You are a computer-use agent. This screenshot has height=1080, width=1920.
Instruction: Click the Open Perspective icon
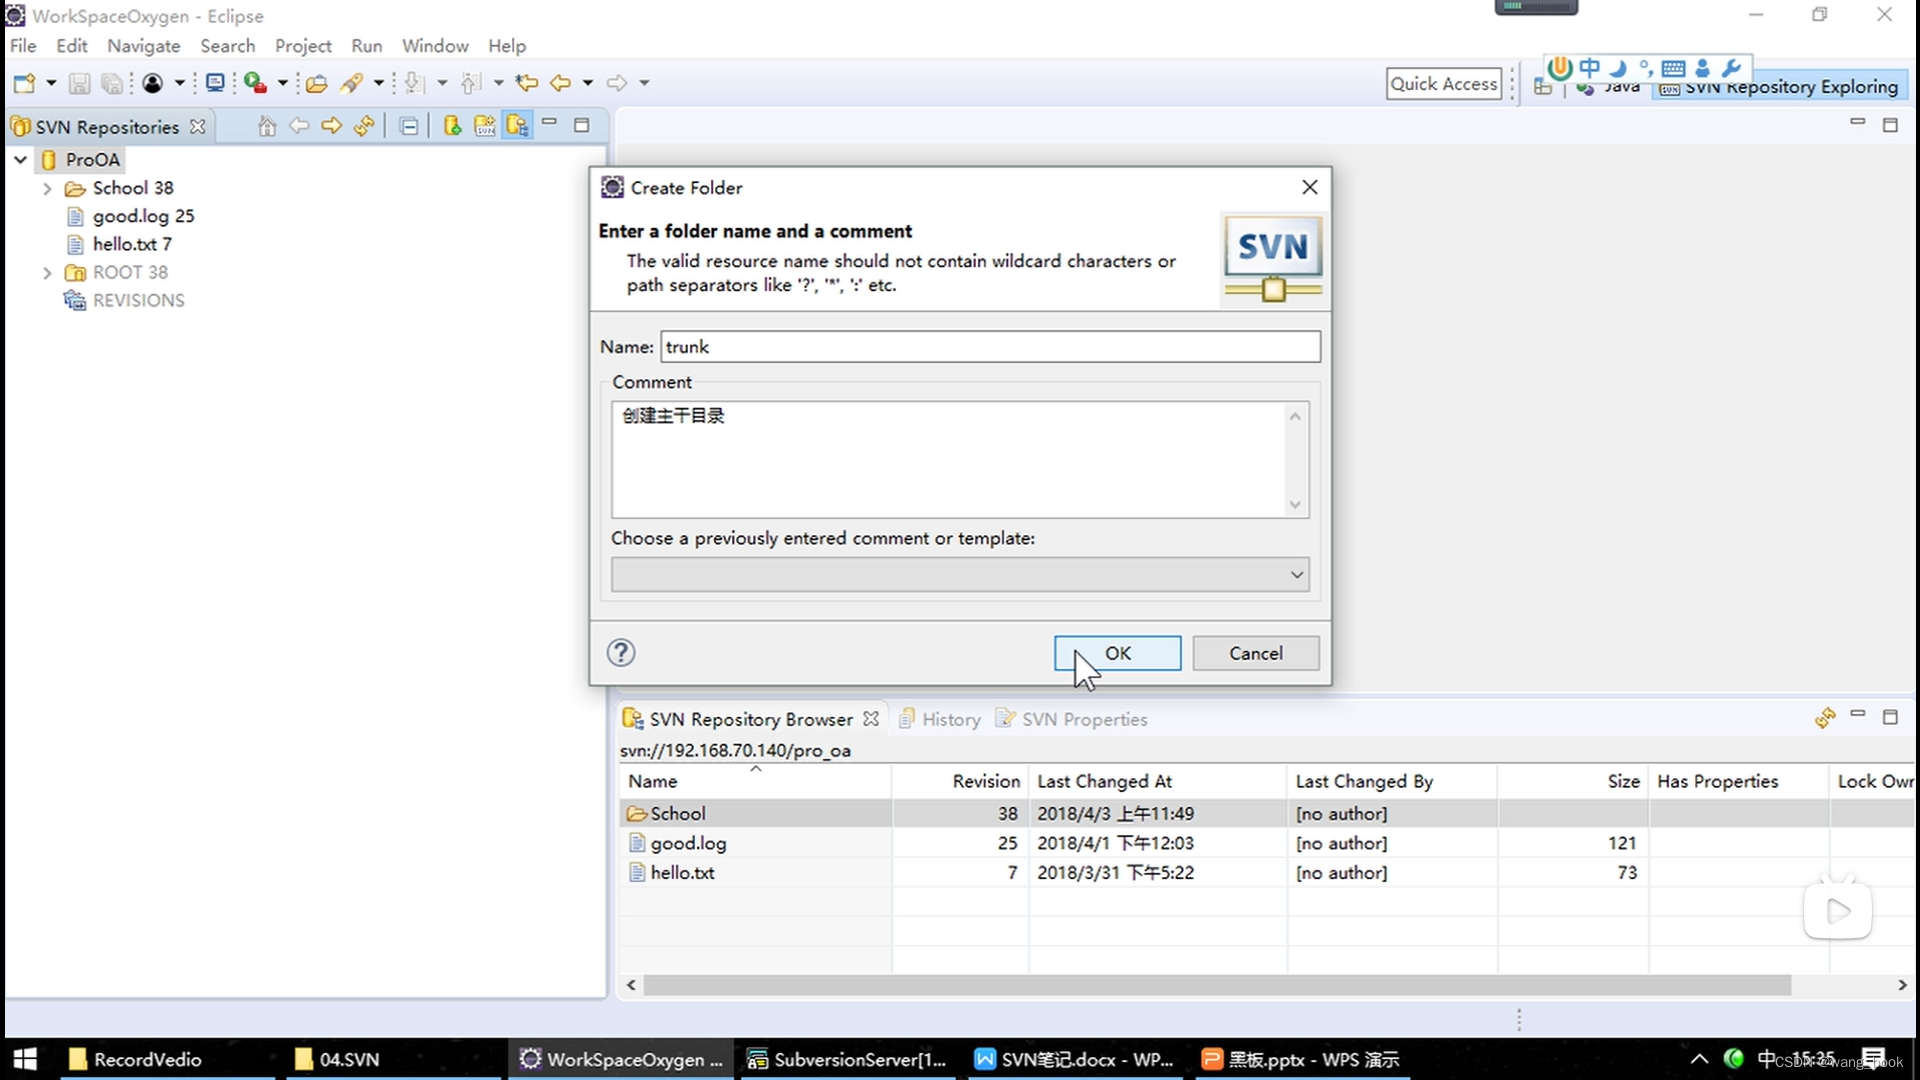(1543, 88)
